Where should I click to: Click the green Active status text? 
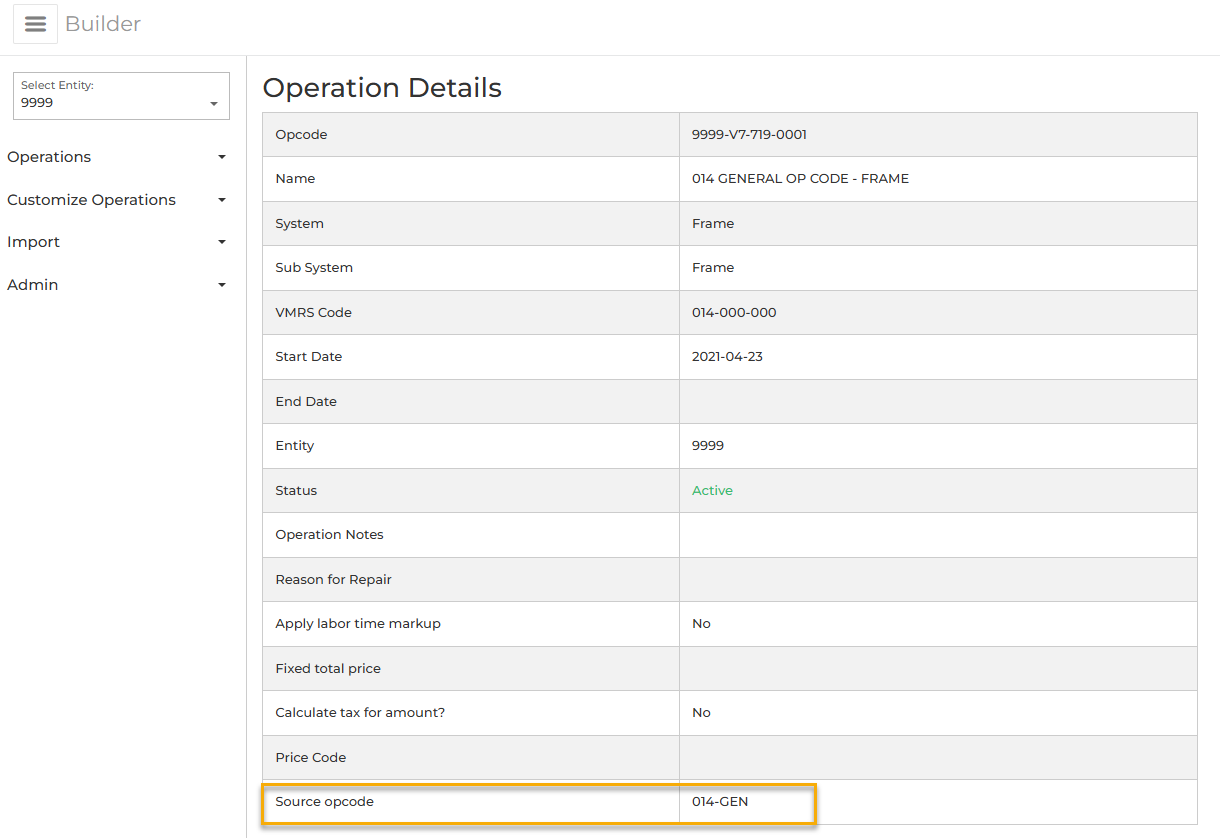712,491
